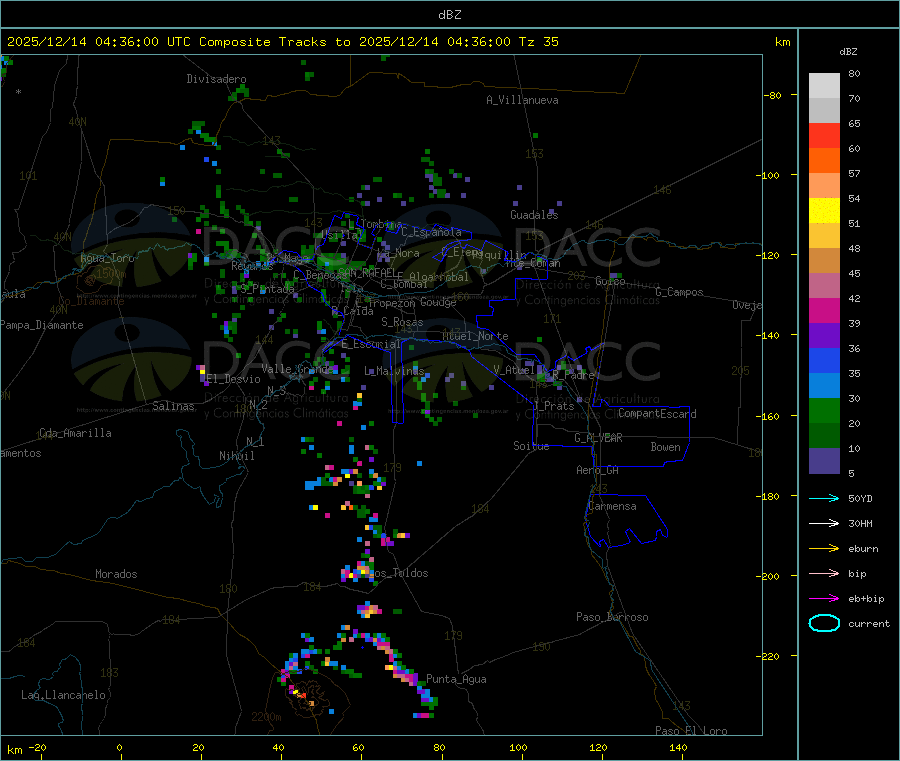The image size is (900, 761).
Task: Click the 80 dBZ light gray swatch
Action: coord(824,86)
